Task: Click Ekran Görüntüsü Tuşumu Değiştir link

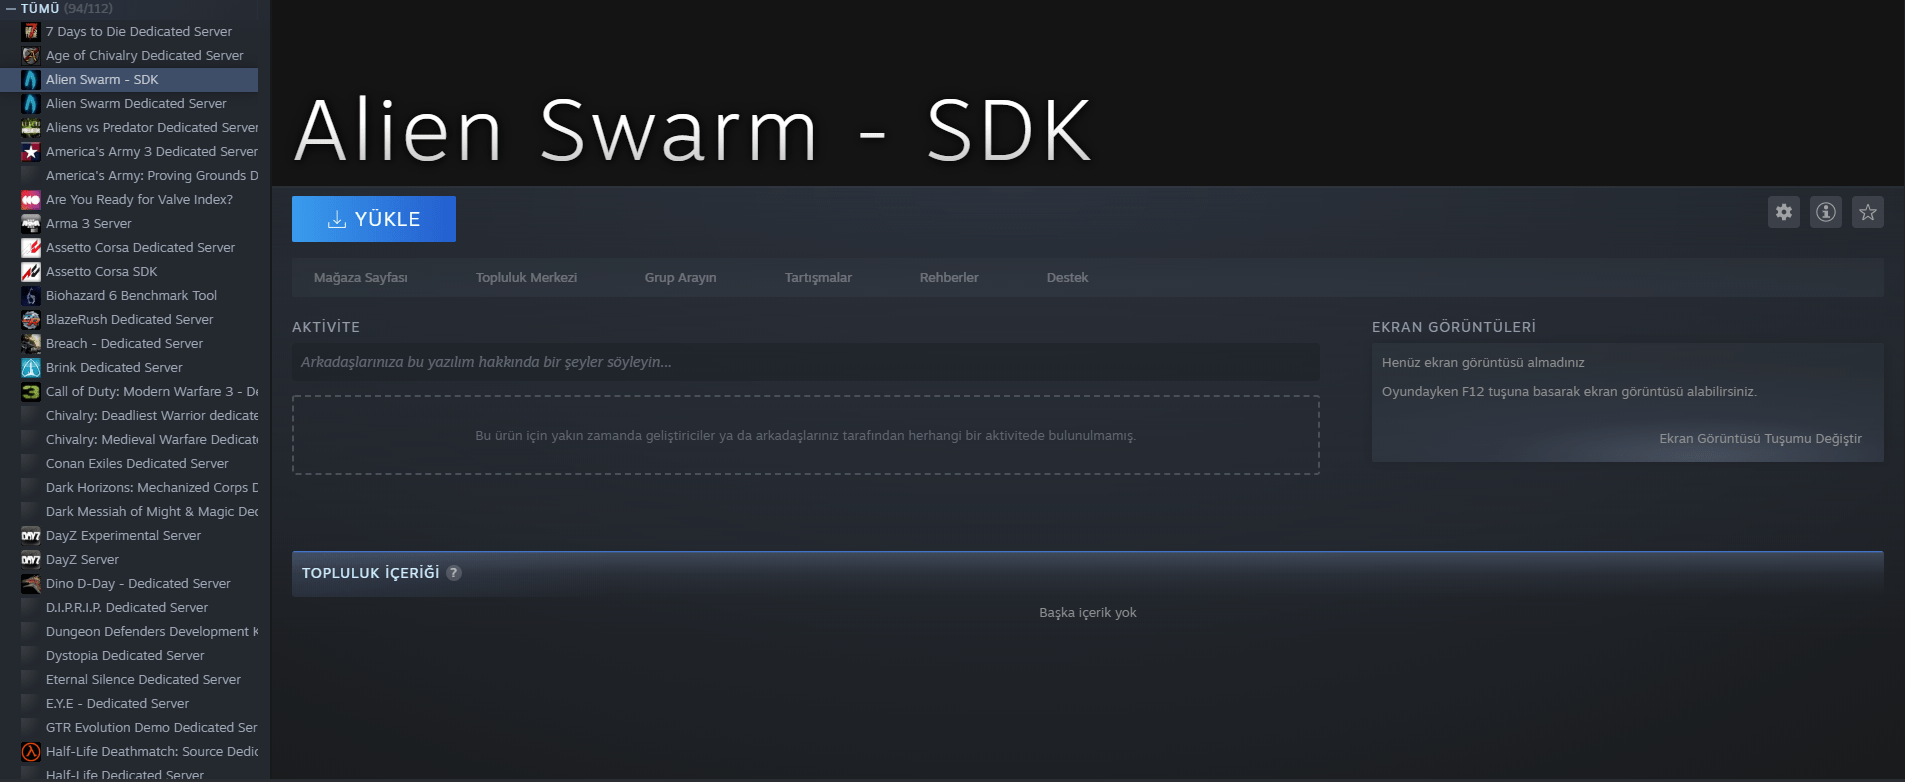Action: click(x=1760, y=438)
